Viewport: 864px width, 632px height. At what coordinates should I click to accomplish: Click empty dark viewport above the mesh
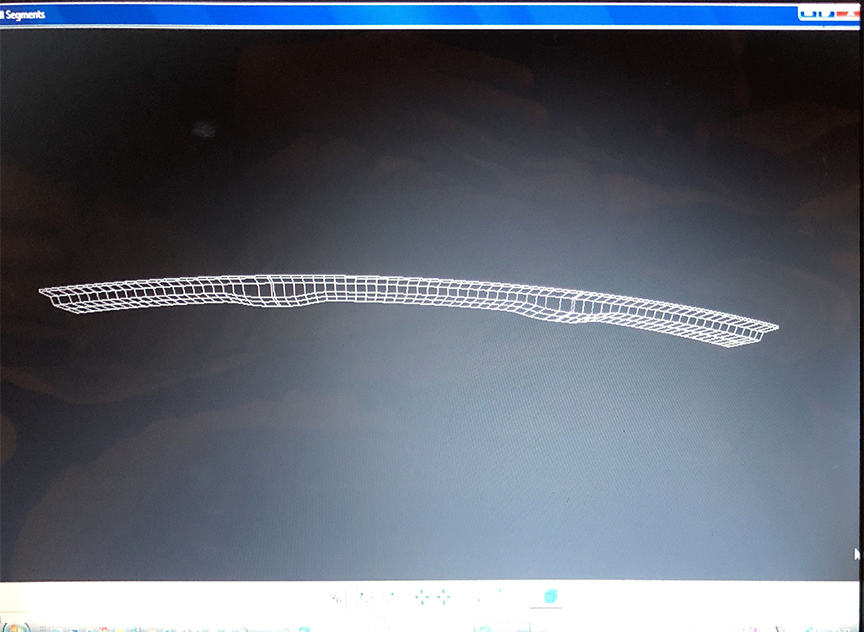coord(430,150)
